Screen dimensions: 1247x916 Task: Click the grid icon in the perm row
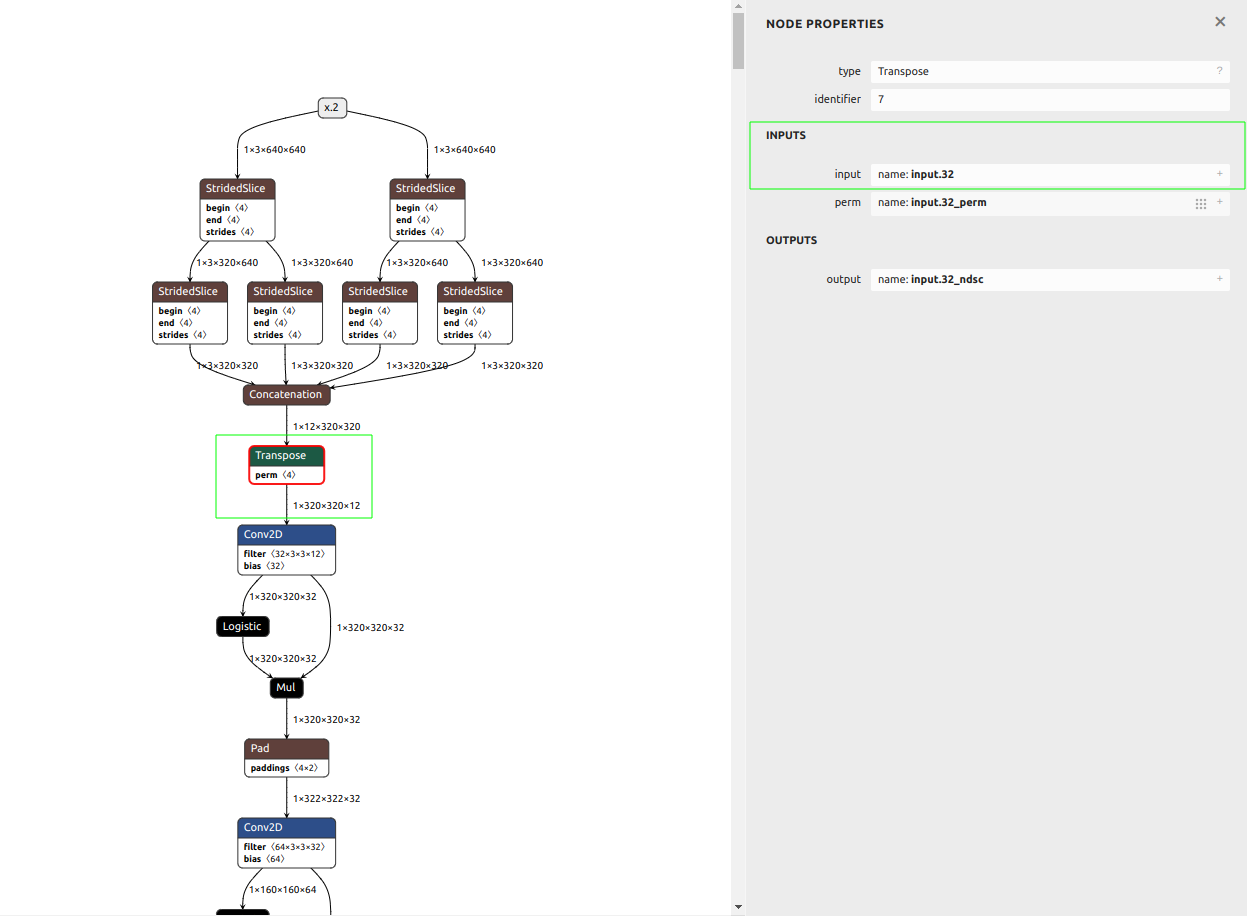click(x=1200, y=203)
